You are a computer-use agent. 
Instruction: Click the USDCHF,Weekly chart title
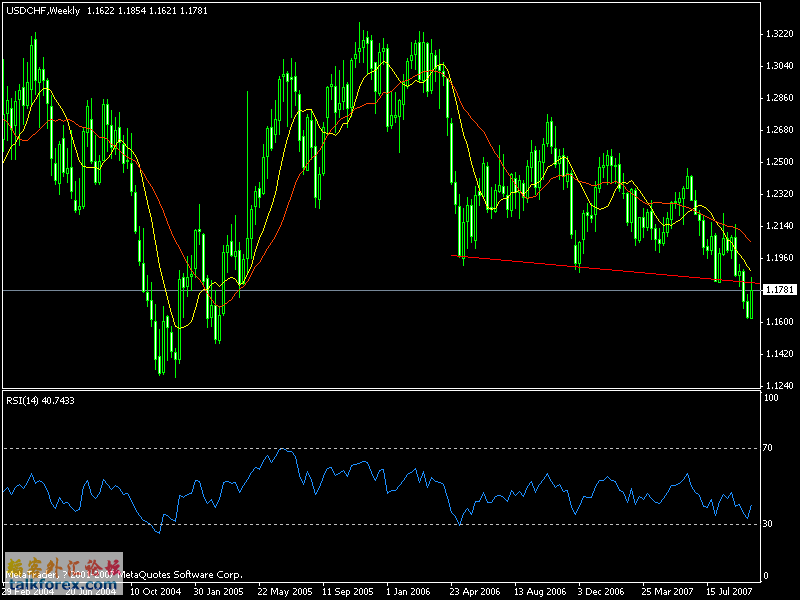pyautogui.click(x=40, y=9)
